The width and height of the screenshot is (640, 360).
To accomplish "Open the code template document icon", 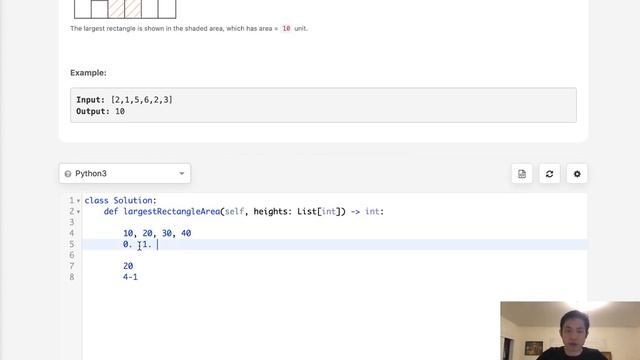I will pyautogui.click(x=522, y=174).
